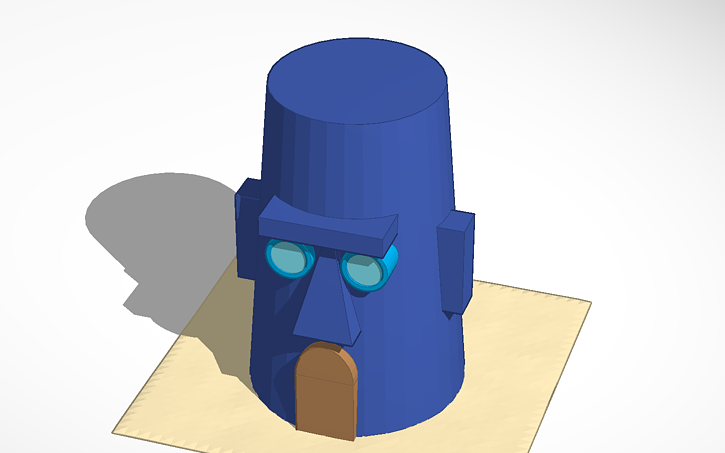
Task: Click the right cyan eye lens
Action: coord(363,270)
